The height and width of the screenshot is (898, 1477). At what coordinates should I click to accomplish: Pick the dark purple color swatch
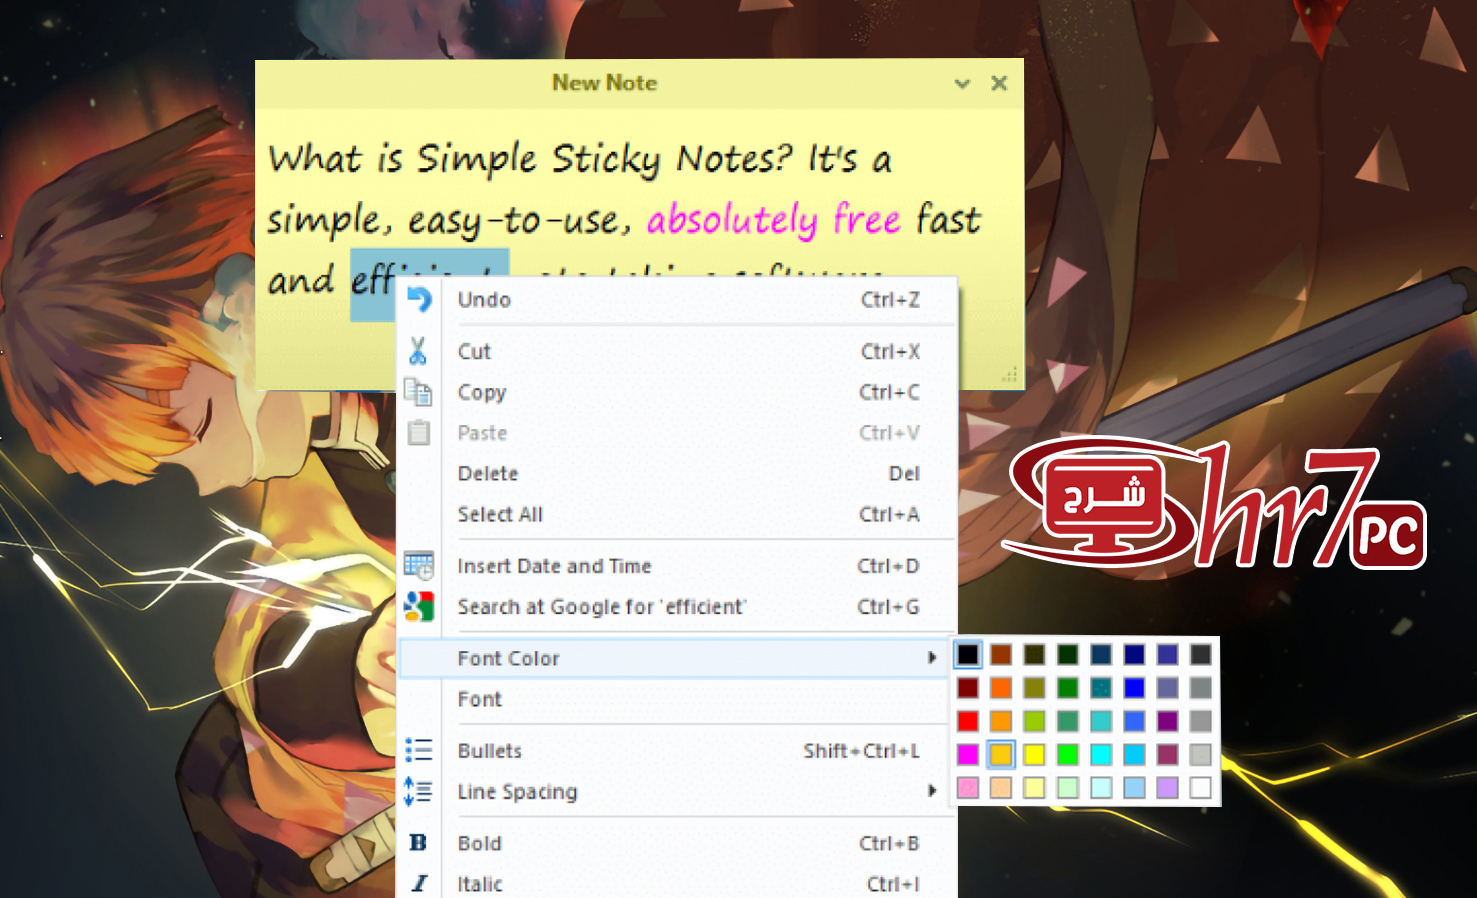pos(1168,721)
